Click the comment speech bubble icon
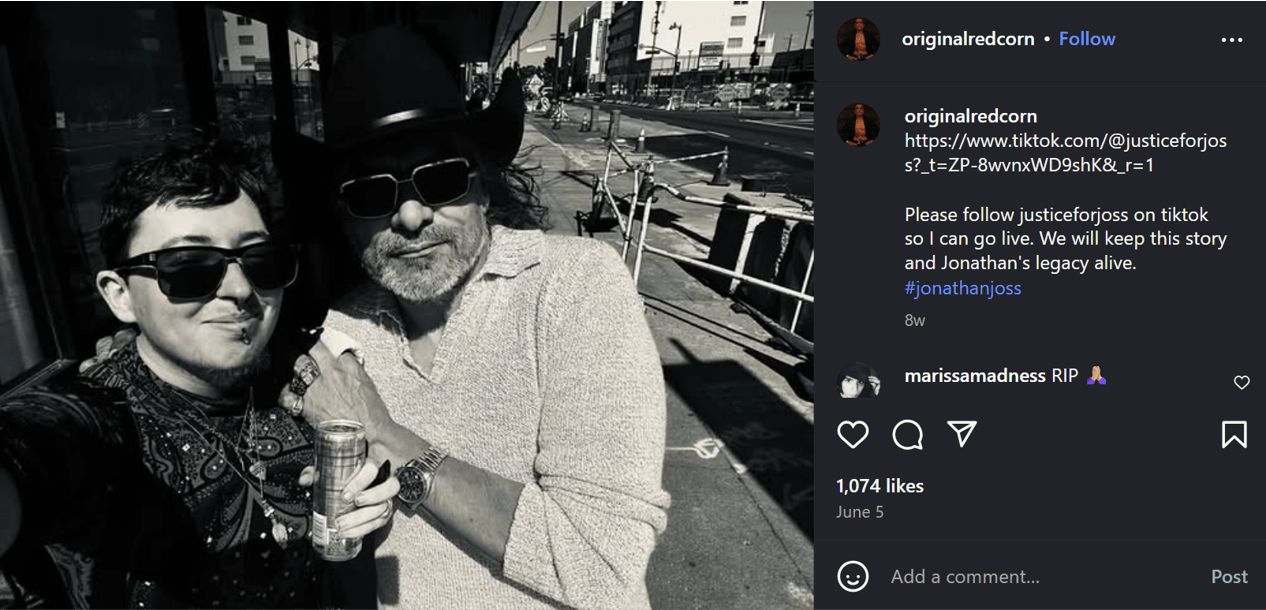The height and width of the screenshot is (610, 1266). 907,434
